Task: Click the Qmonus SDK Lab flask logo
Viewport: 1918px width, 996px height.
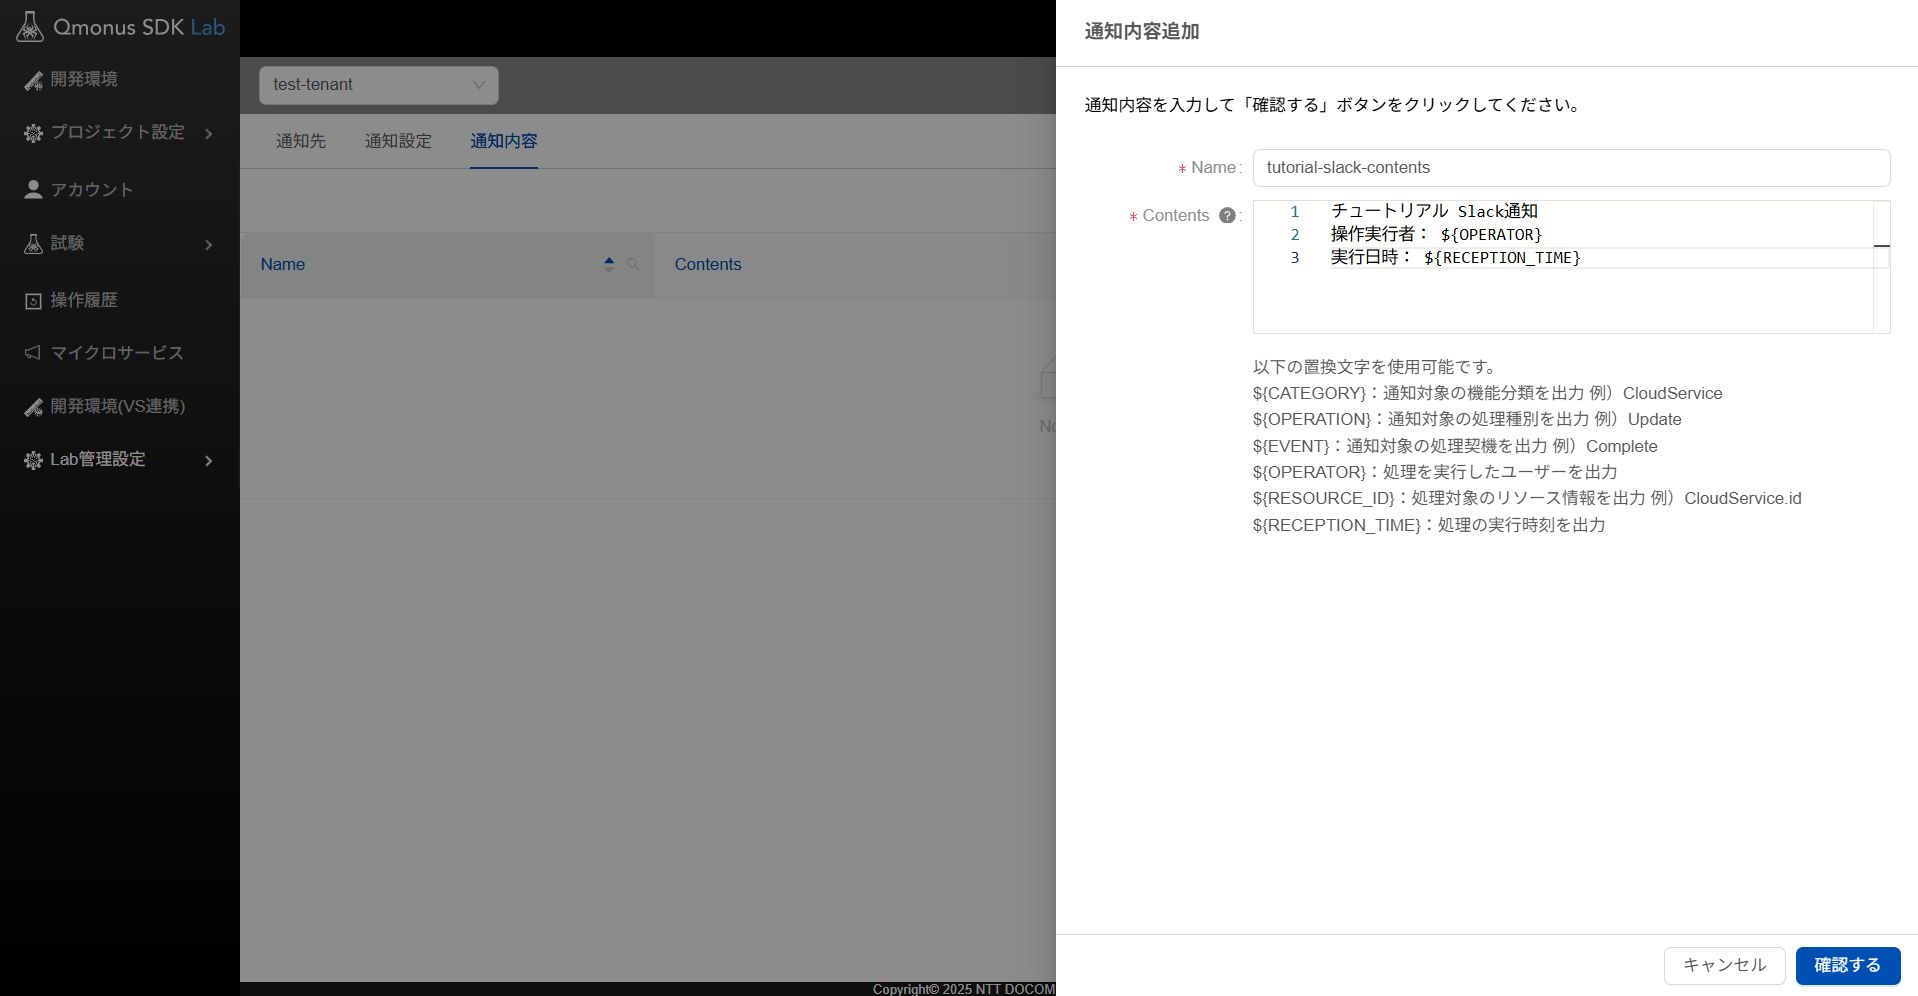Action: pyautogui.click(x=30, y=27)
